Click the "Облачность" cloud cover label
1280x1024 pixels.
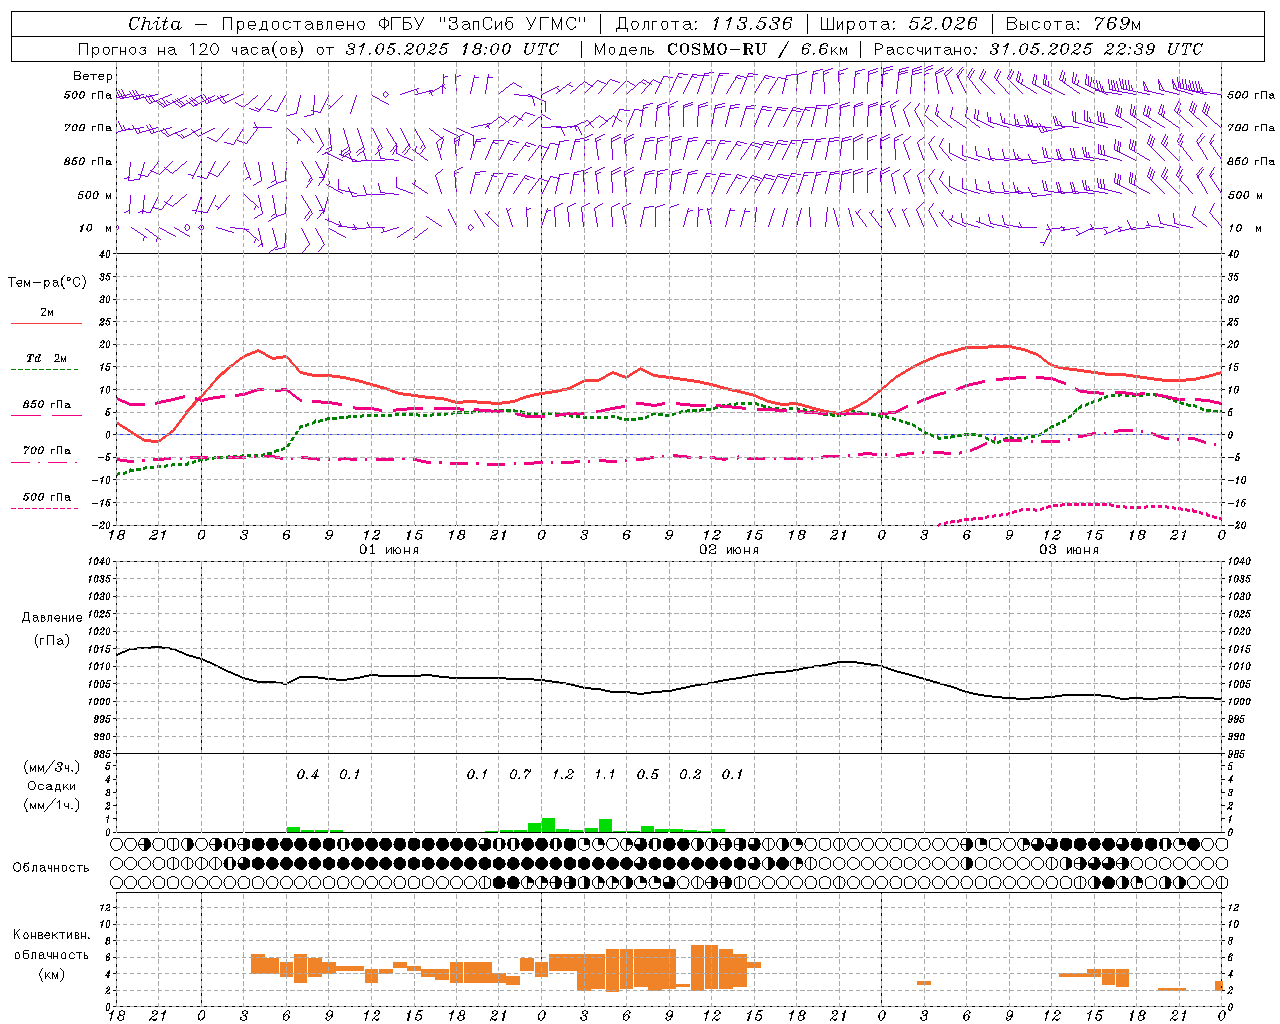click(51, 868)
